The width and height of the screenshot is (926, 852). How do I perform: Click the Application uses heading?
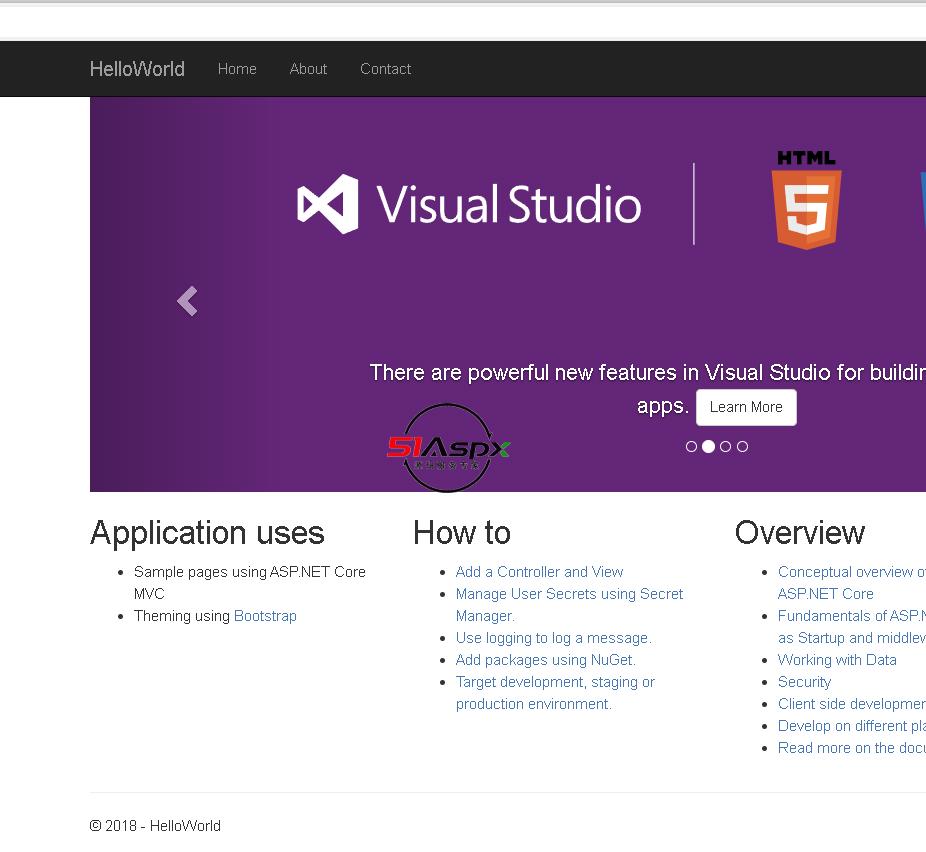(207, 533)
